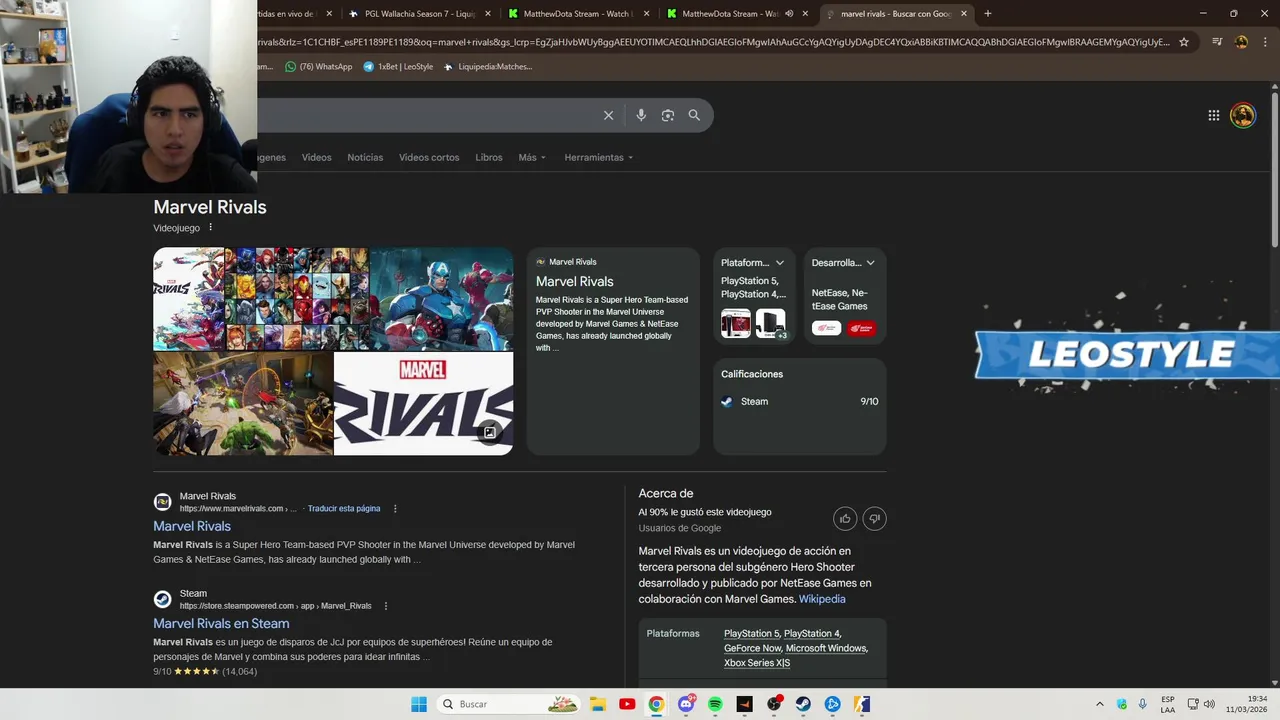Clear the Google search box with X

608,115
